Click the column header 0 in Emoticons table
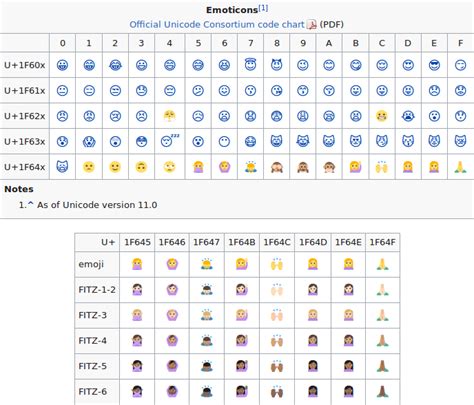Screen dimensions: 474x405 (x=62, y=43)
